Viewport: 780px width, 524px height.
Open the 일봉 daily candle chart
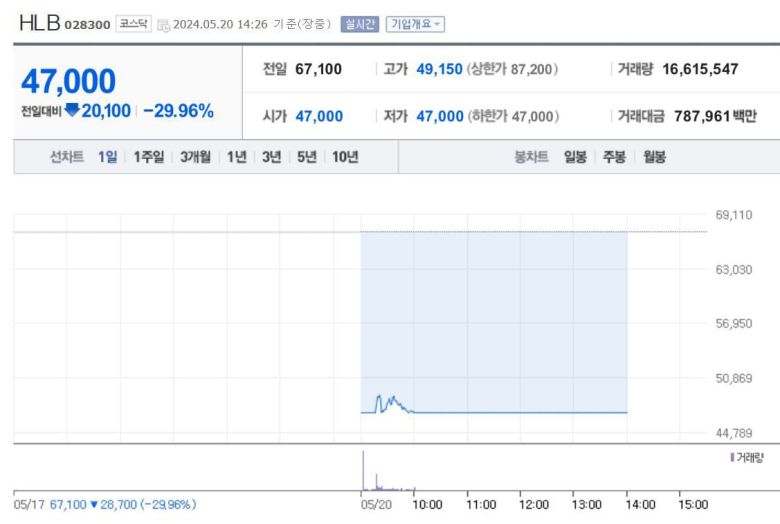tap(575, 157)
